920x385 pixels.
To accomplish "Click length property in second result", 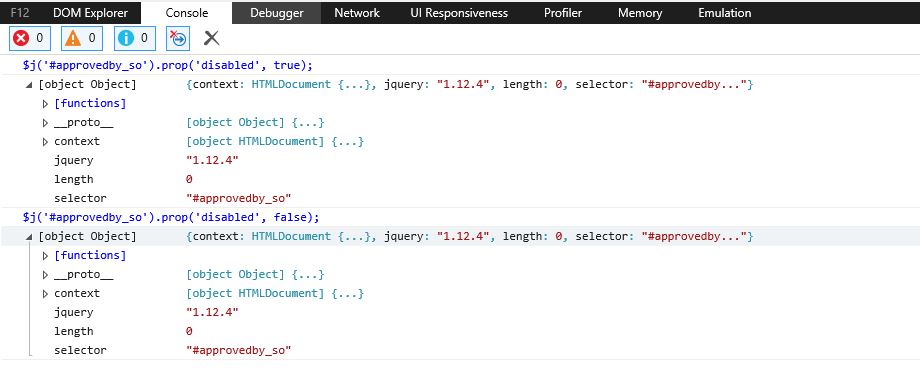I will pos(73,331).
